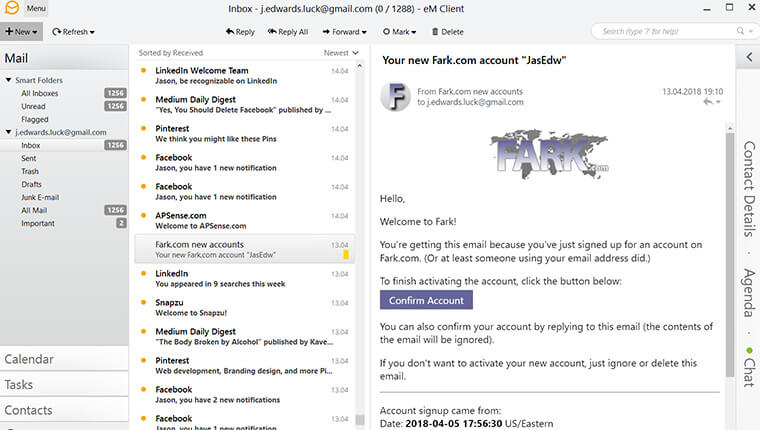Open the Forward dropdown arrow
The height and width of the screenshot is (430, 760).
(x=364, y=32)
